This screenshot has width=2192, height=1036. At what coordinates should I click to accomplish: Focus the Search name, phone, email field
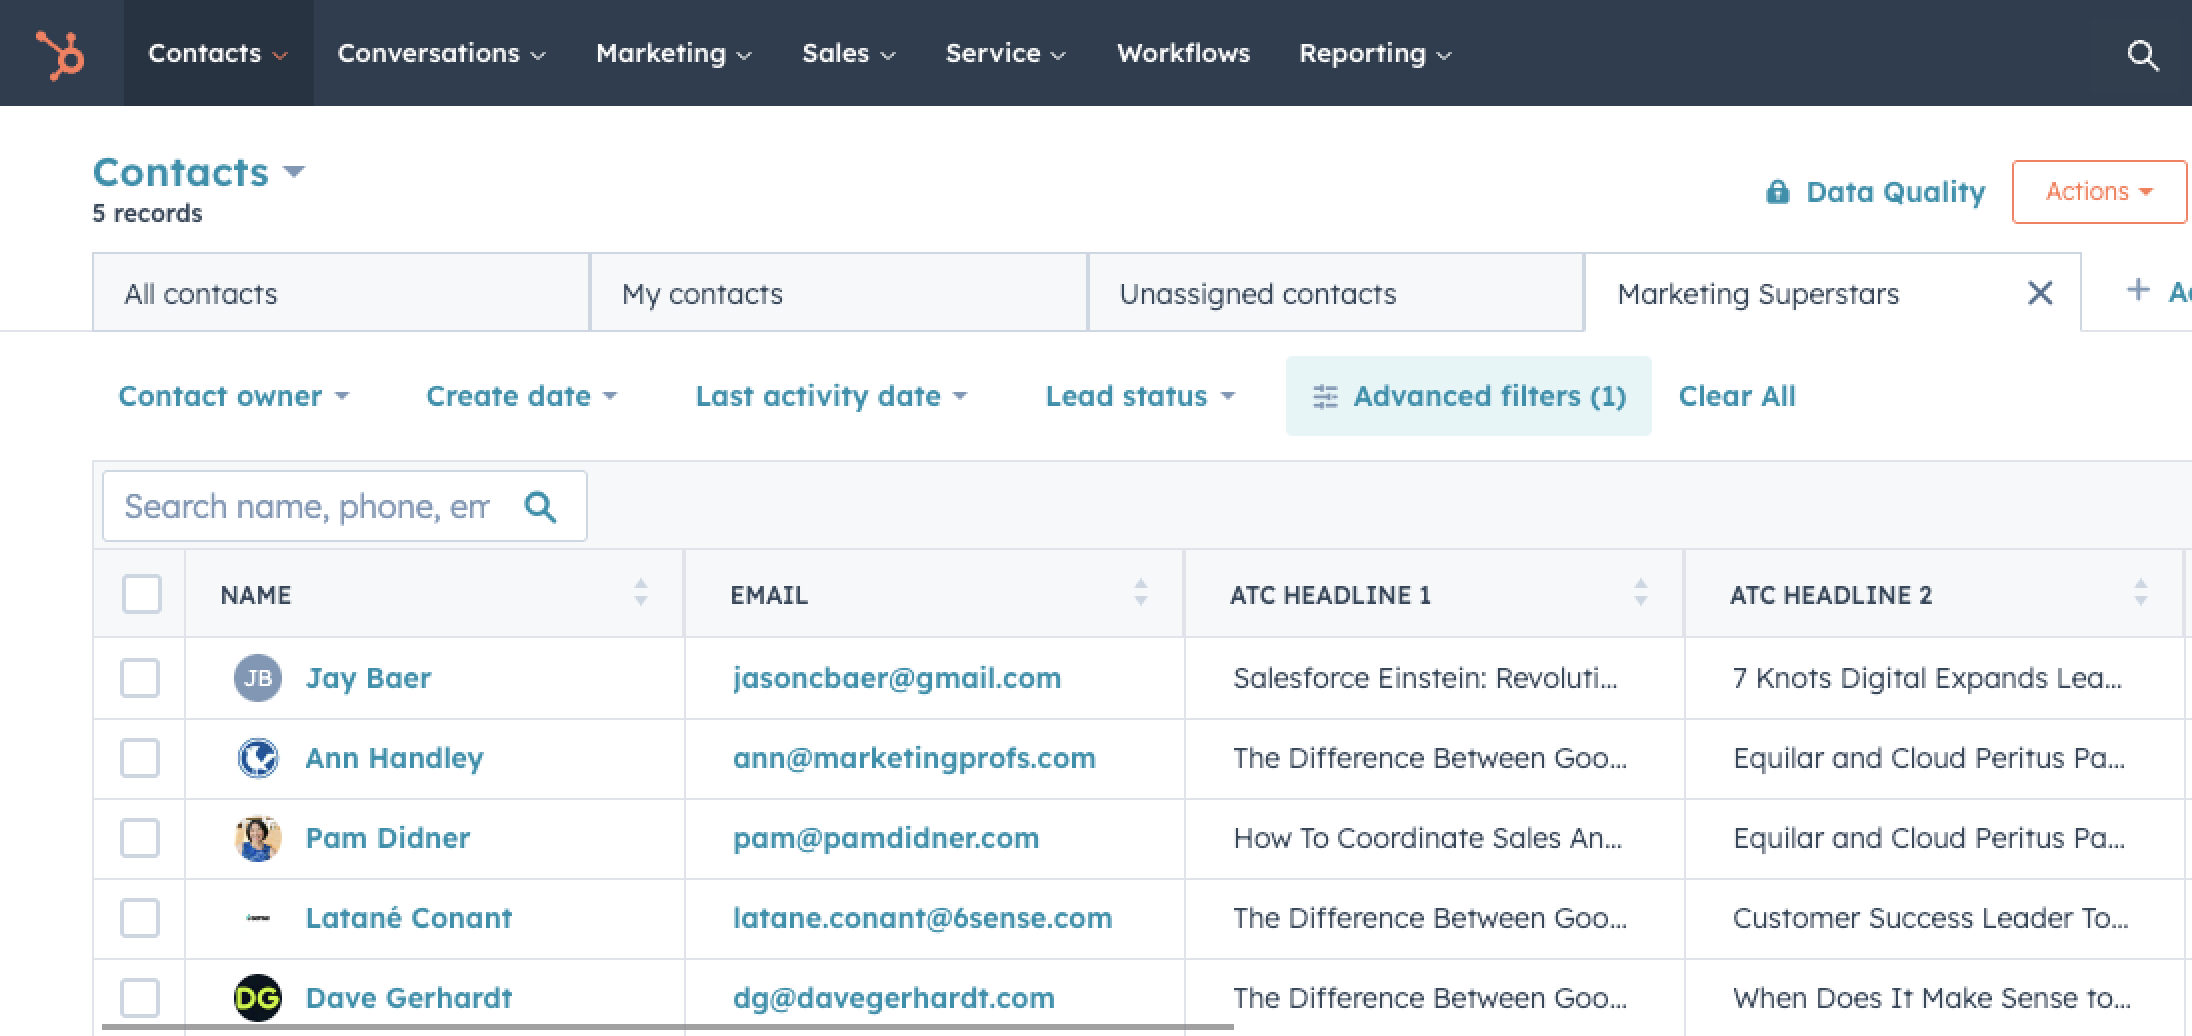click(x=345, y=506)
